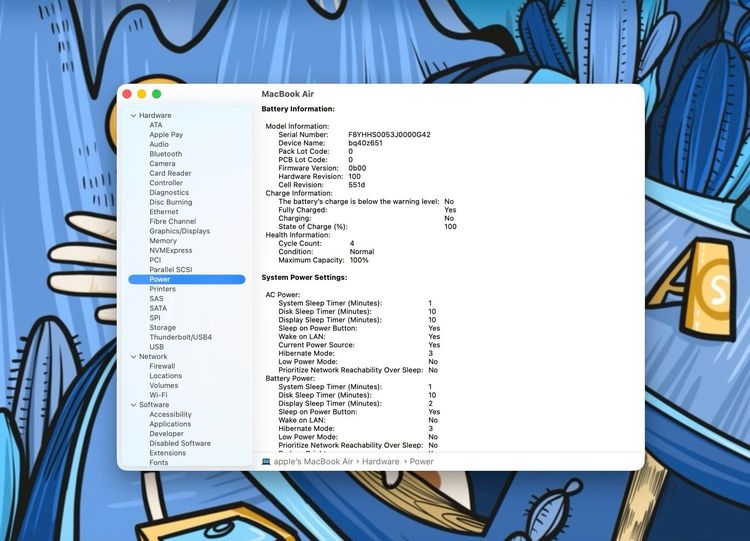750x541 pixels.
Task: Select Disabled Software in the sidebar
Action: click(180, 443)
